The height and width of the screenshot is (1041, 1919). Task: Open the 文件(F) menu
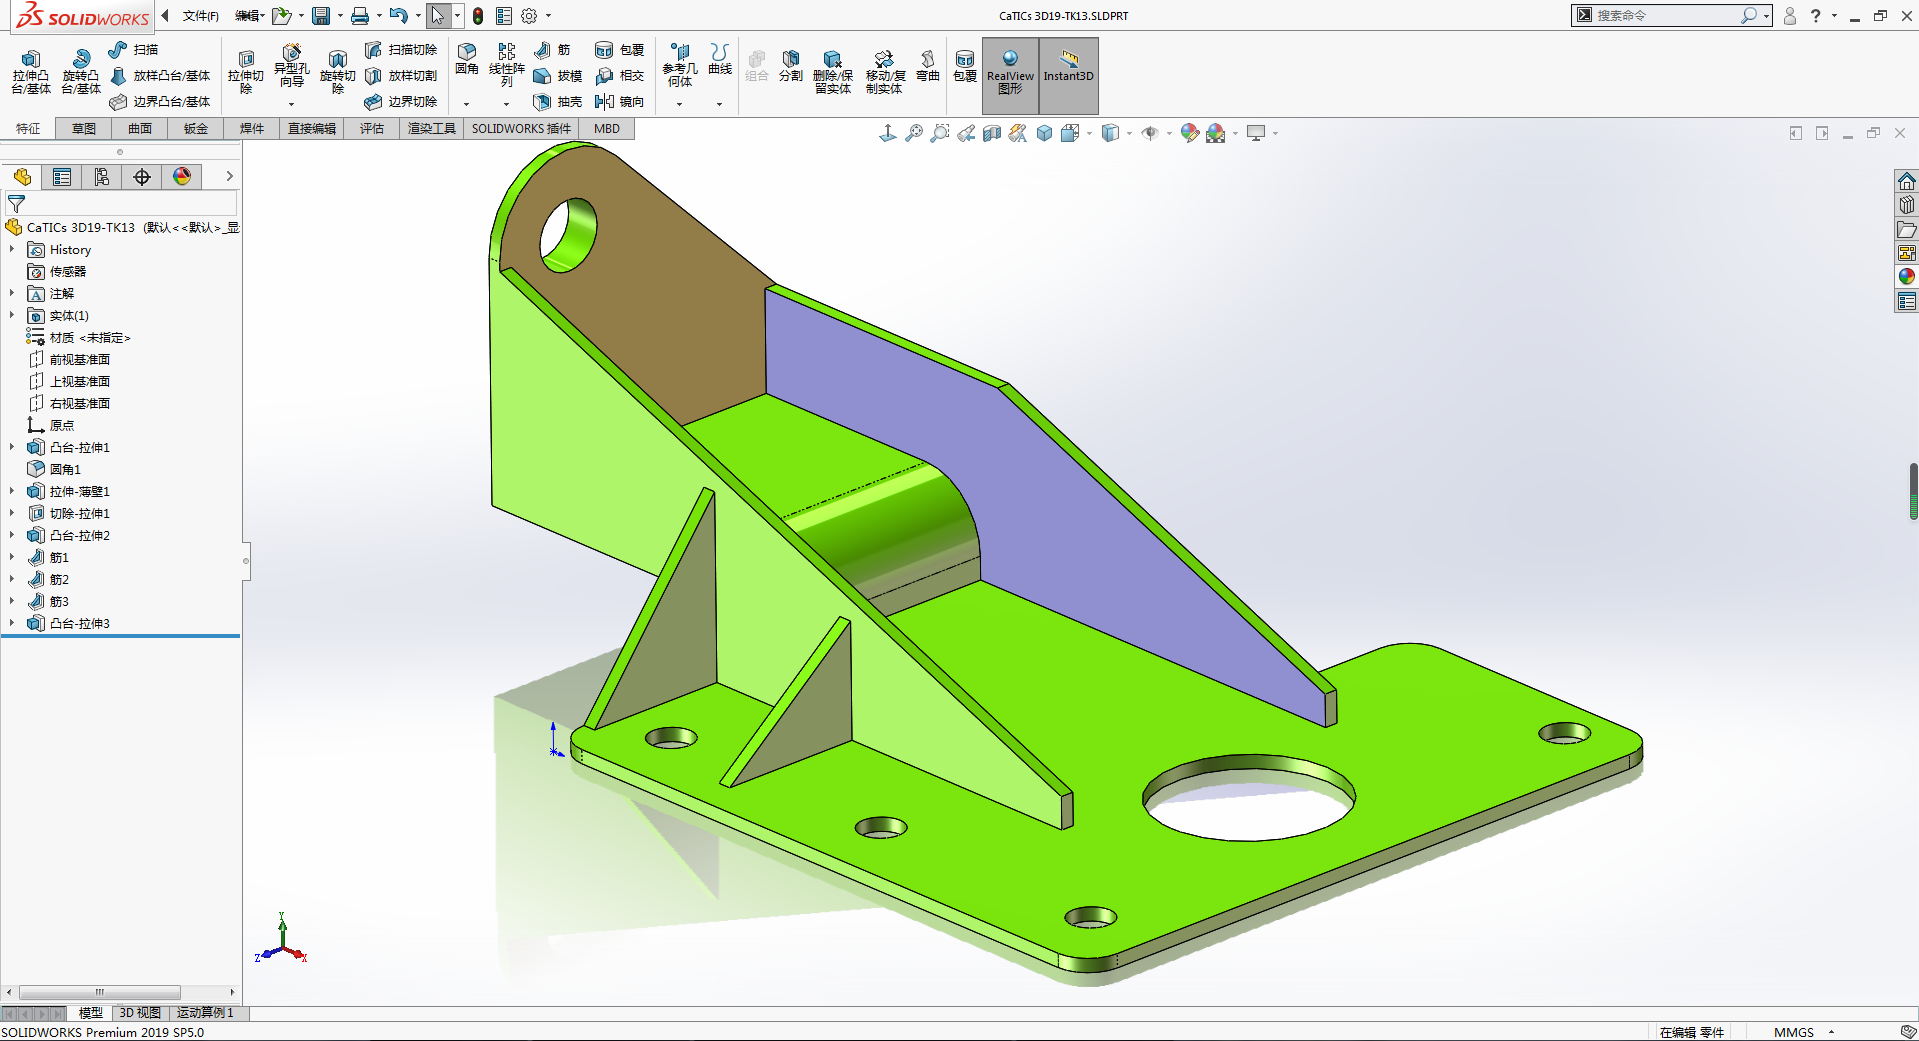200,16
